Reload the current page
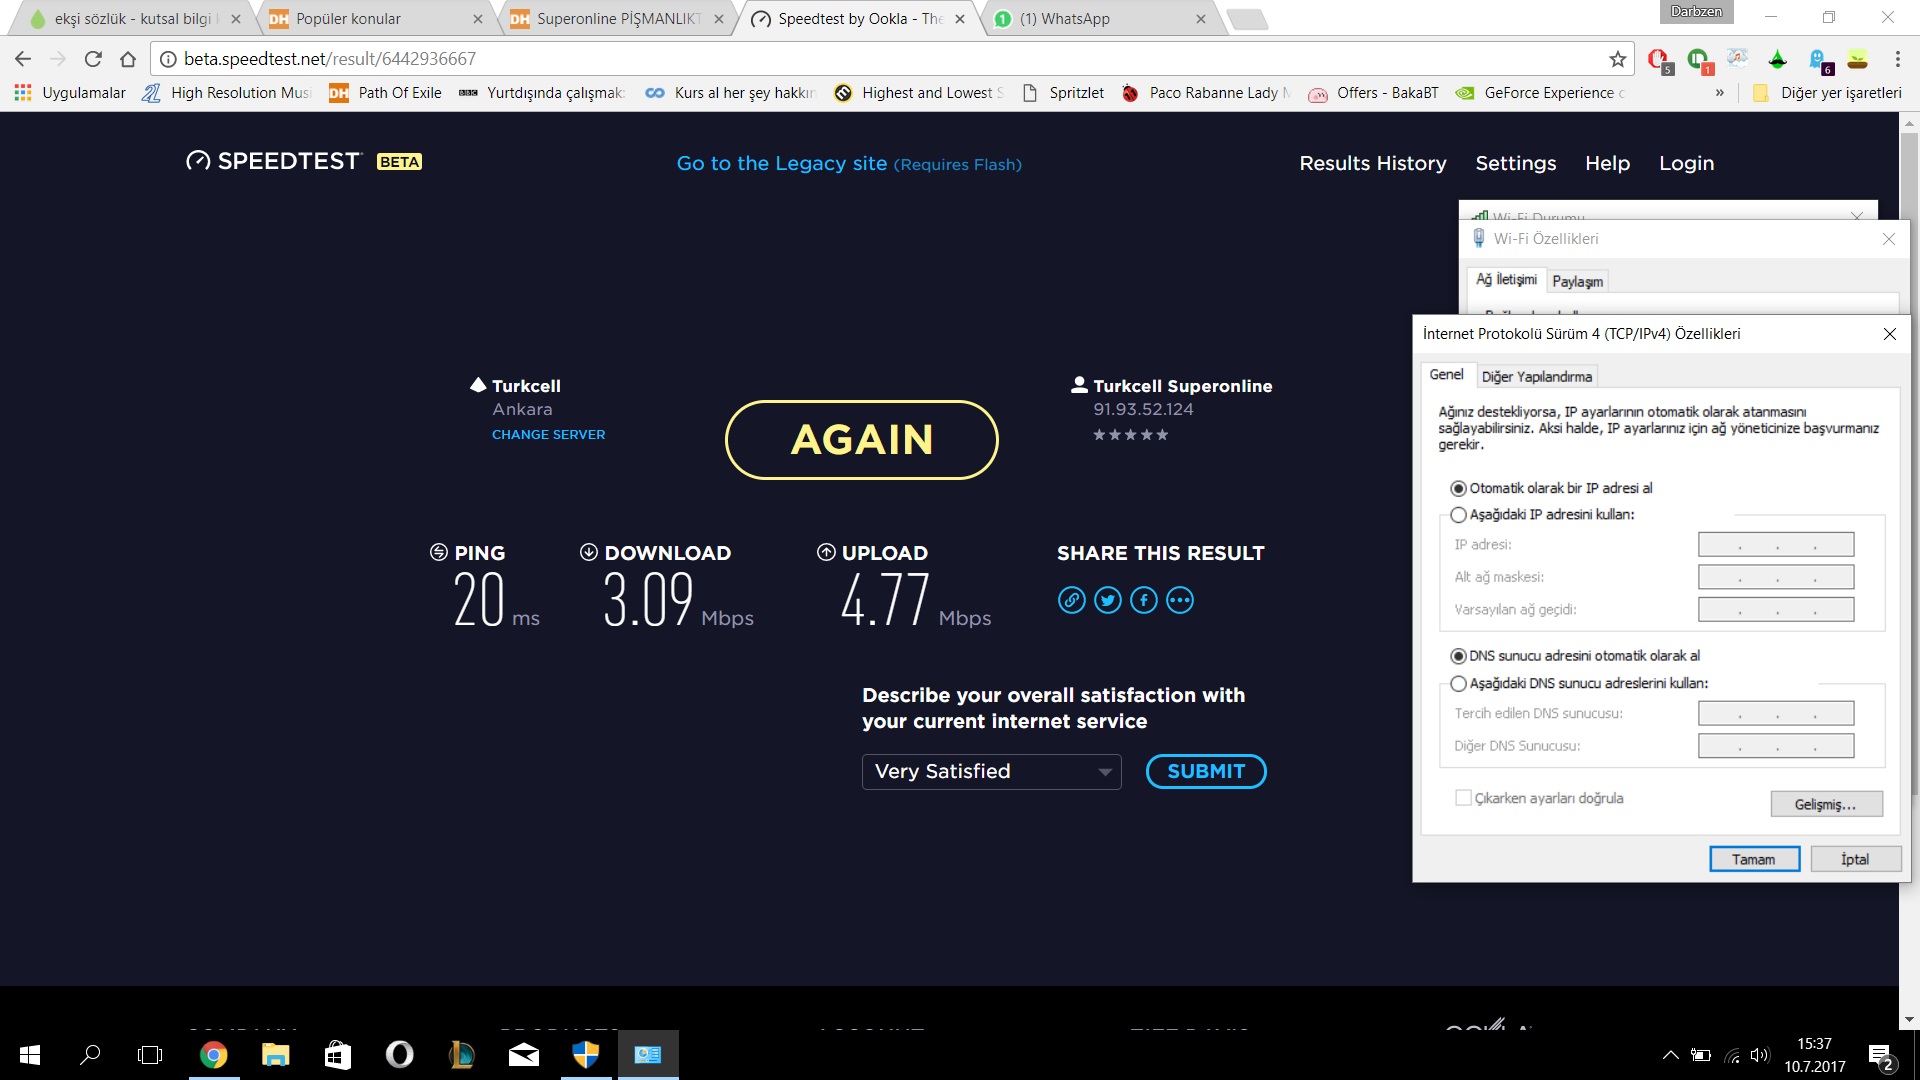1920x1080 pixels. point(93,59)
